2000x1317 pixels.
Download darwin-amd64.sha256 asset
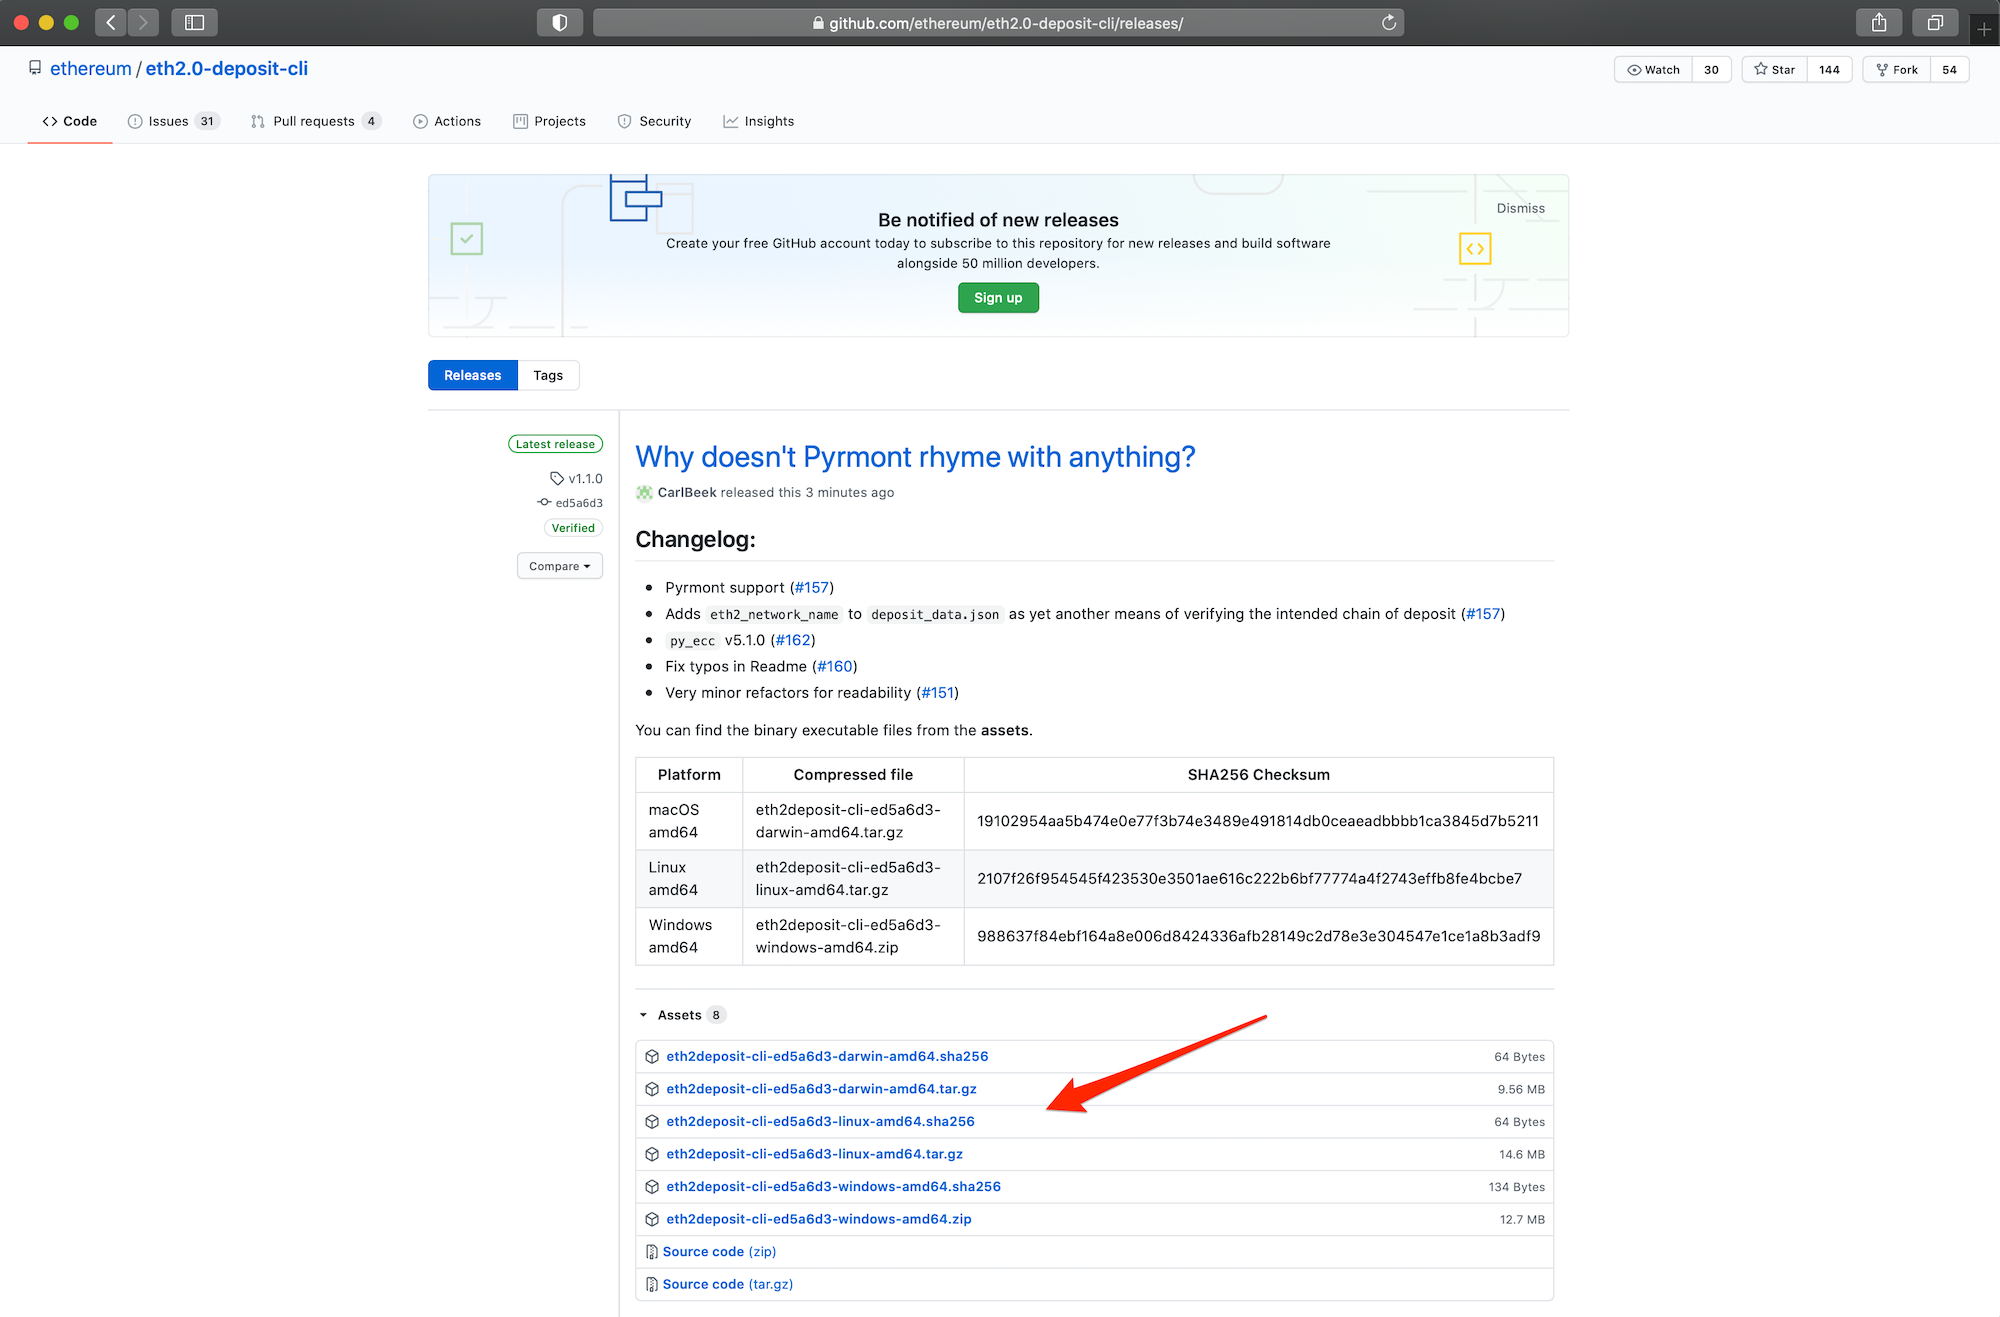coord(827,1056)
